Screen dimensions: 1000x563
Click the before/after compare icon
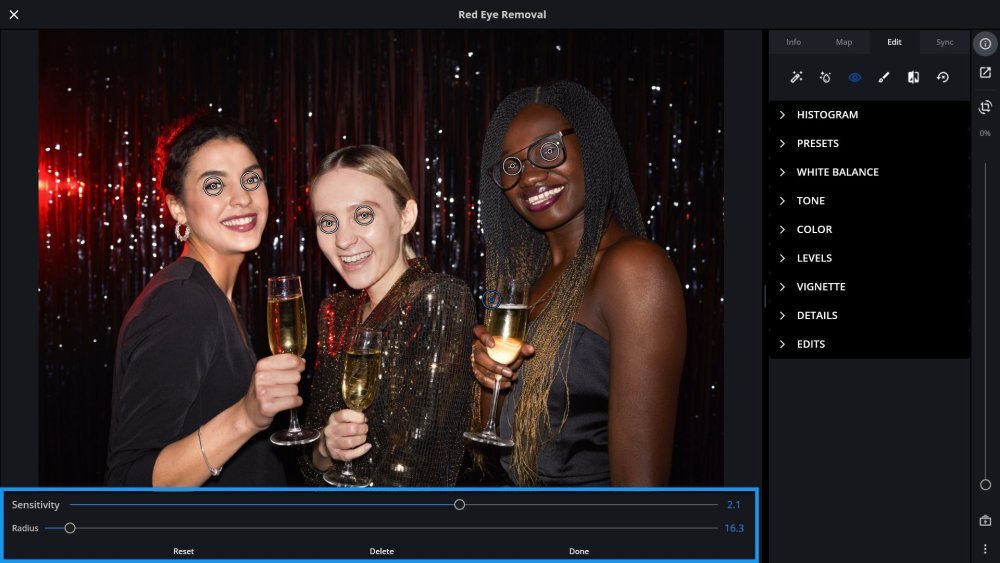tap(913, 77)
